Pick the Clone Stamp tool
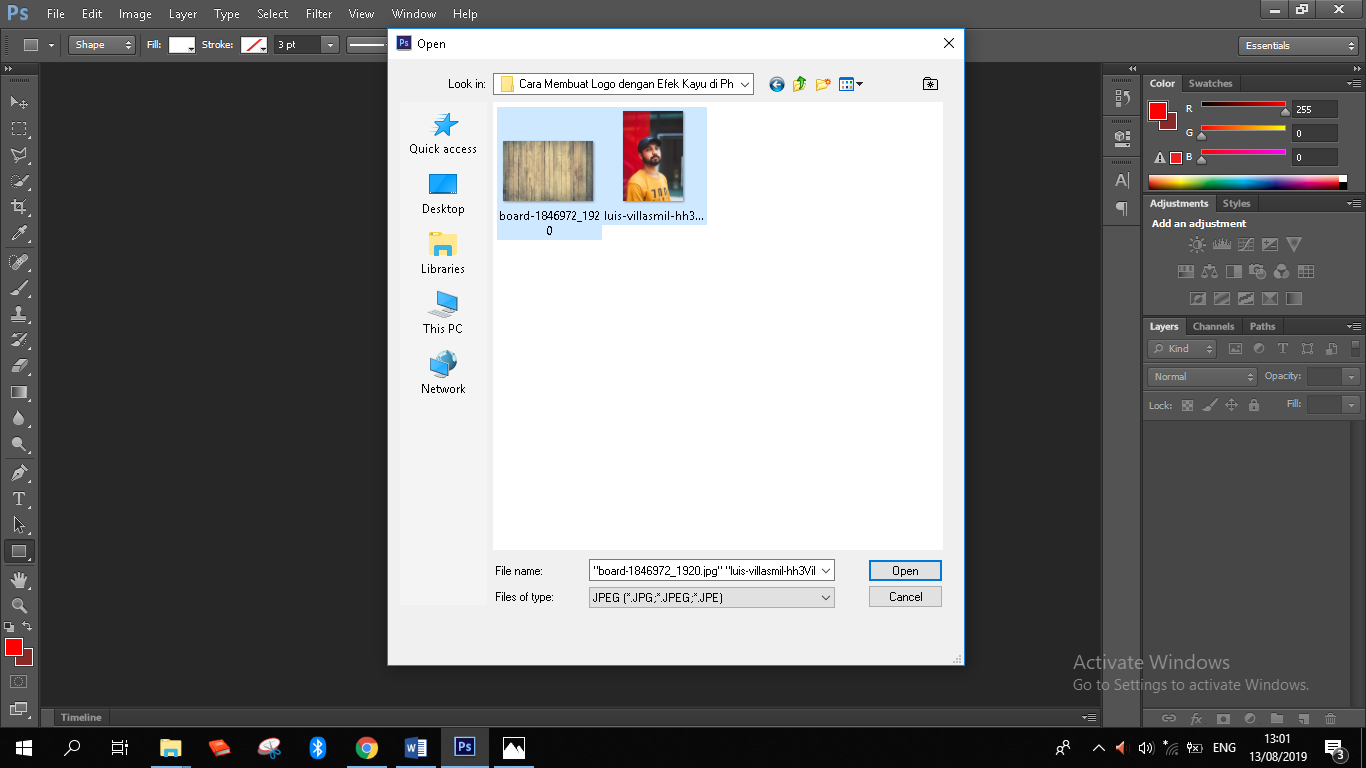 point(19,314)
